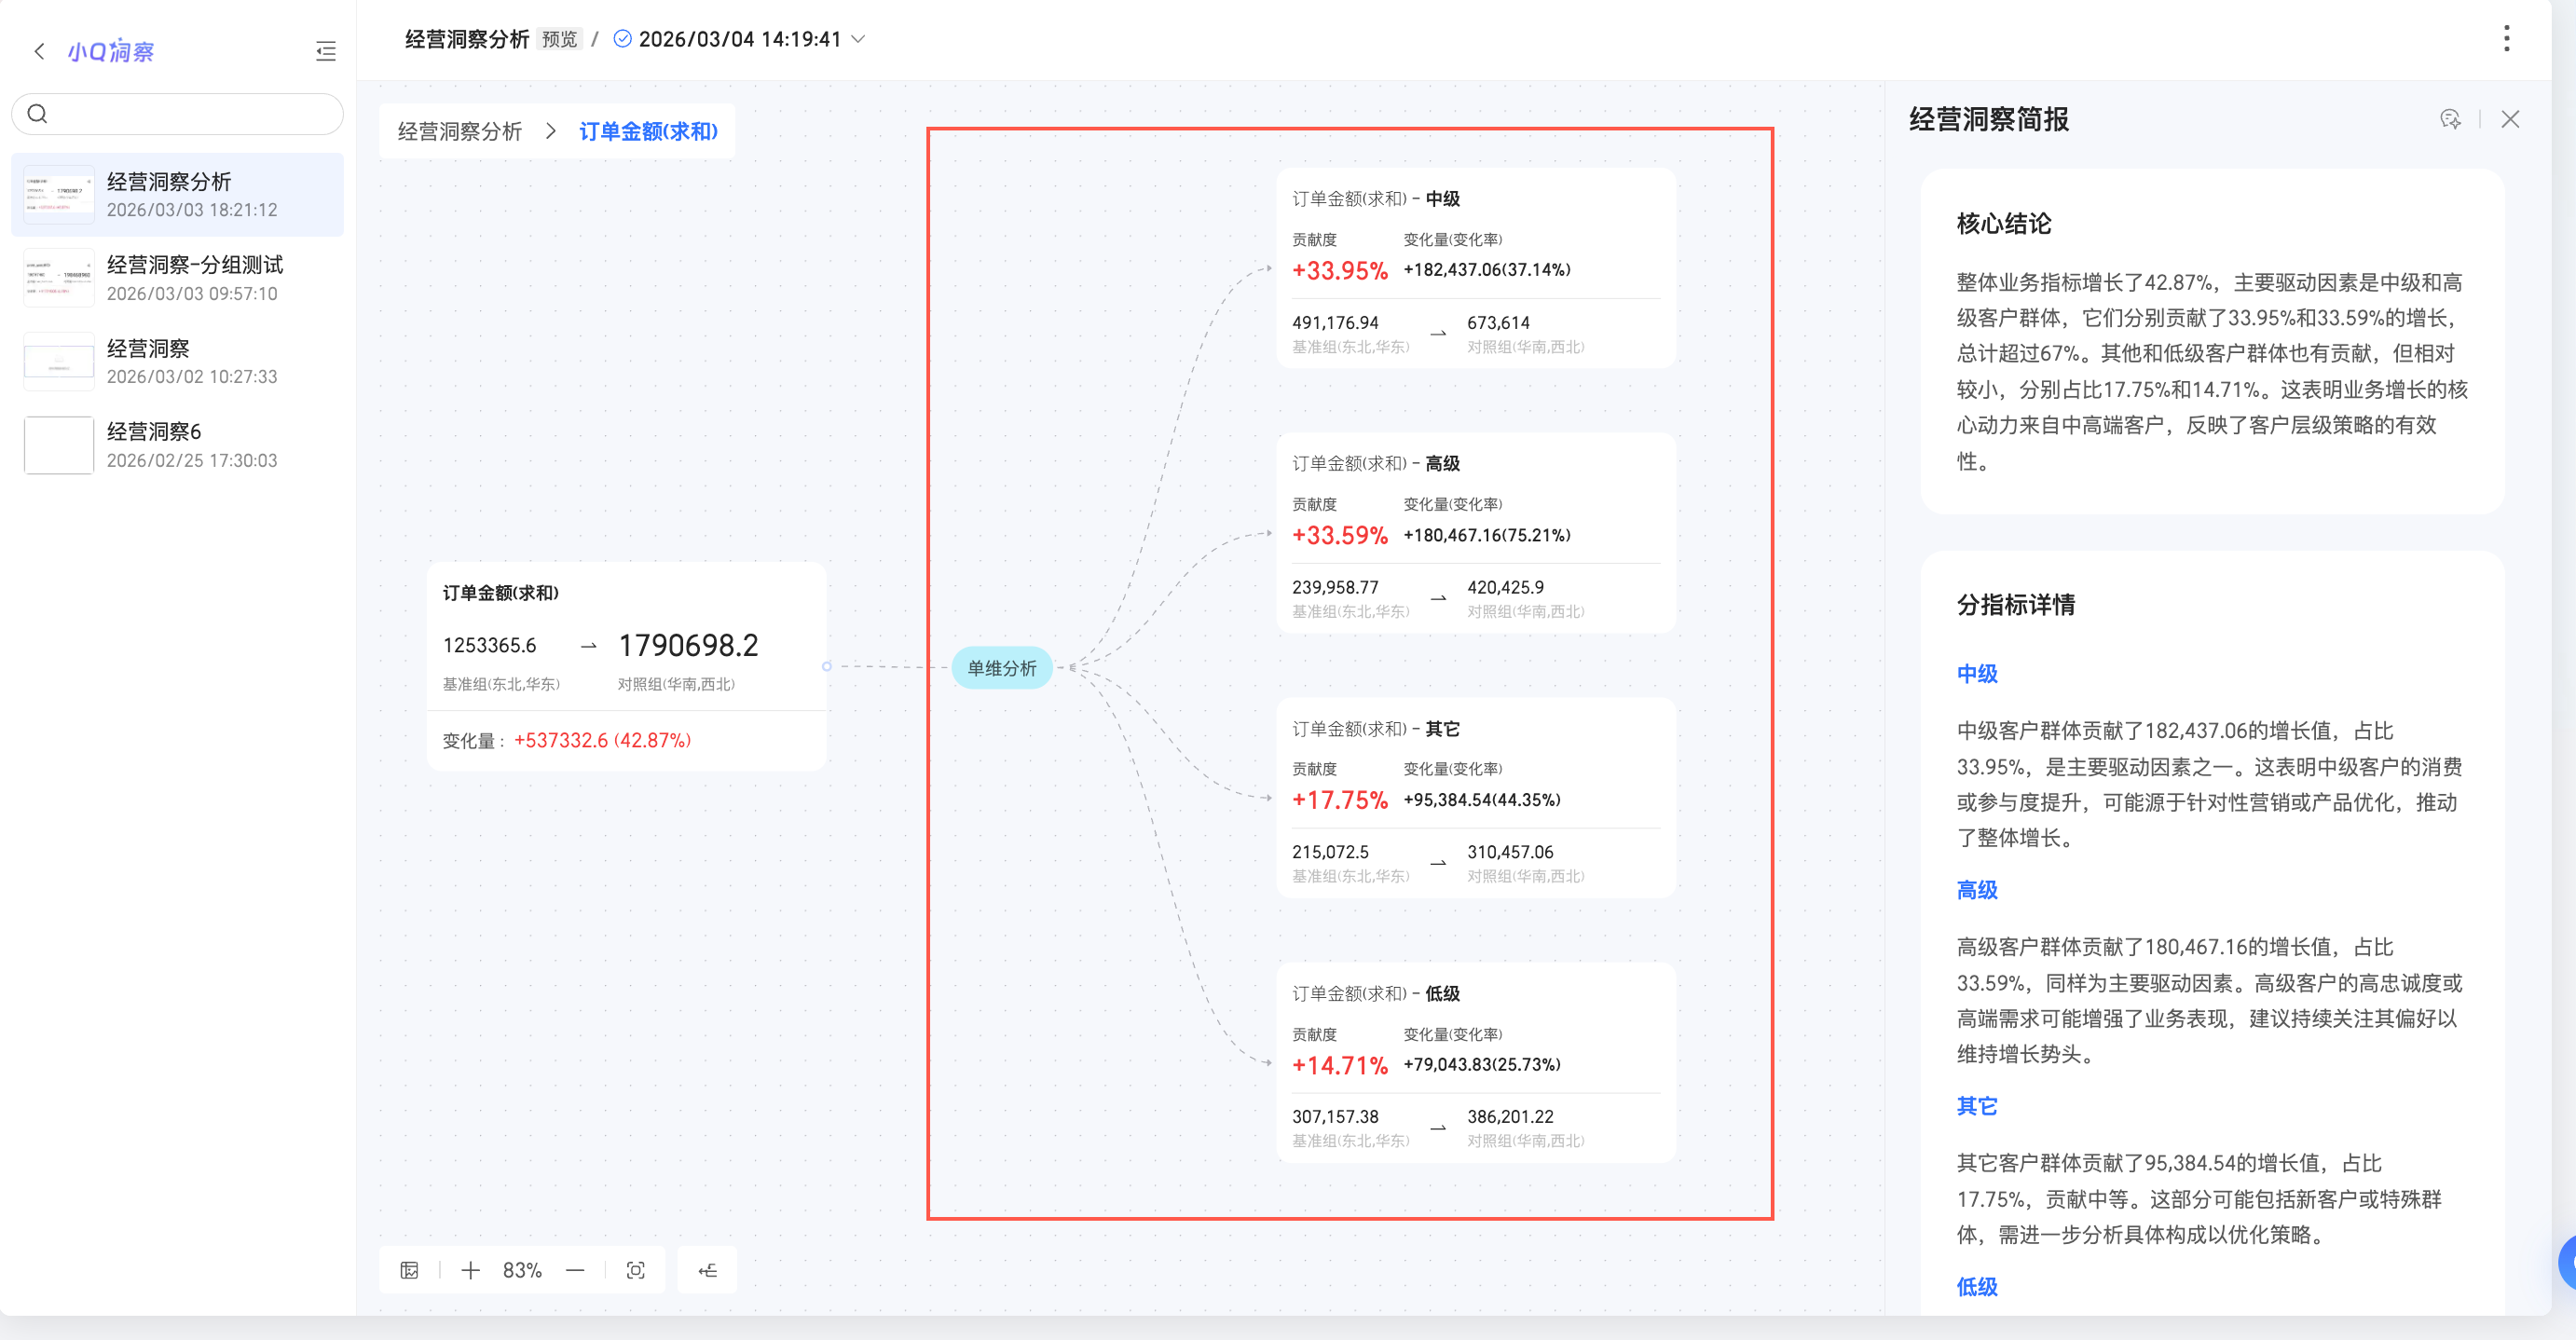Click the fit-to-screen icon in canvas toolbar

(635, 1270)
